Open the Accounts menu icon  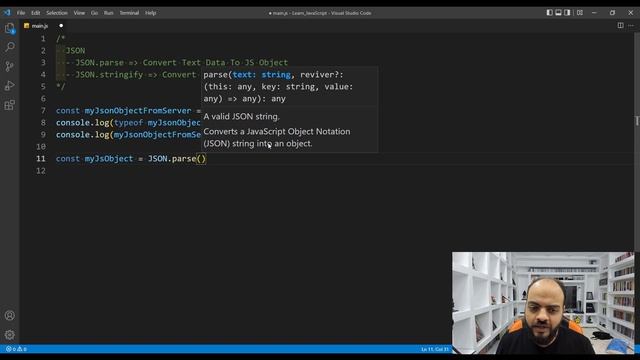click(9, 316)
